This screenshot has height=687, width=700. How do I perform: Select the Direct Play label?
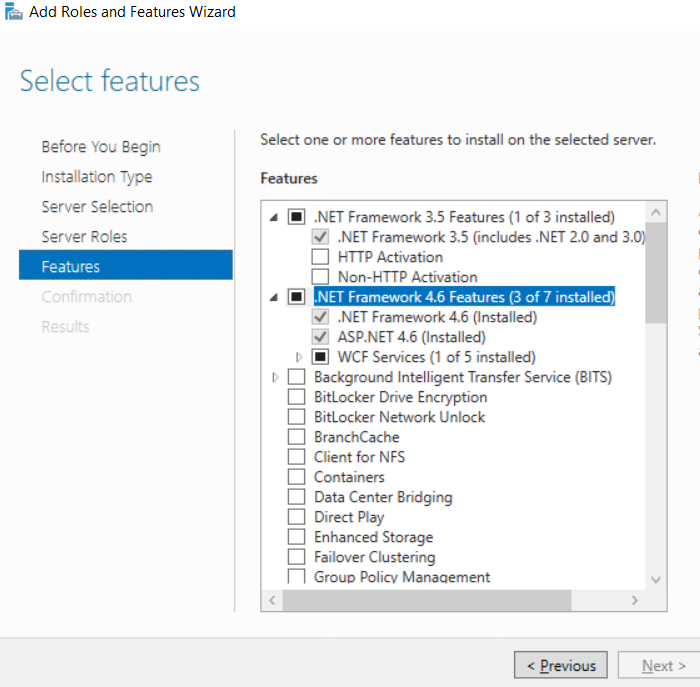(349, 517)
